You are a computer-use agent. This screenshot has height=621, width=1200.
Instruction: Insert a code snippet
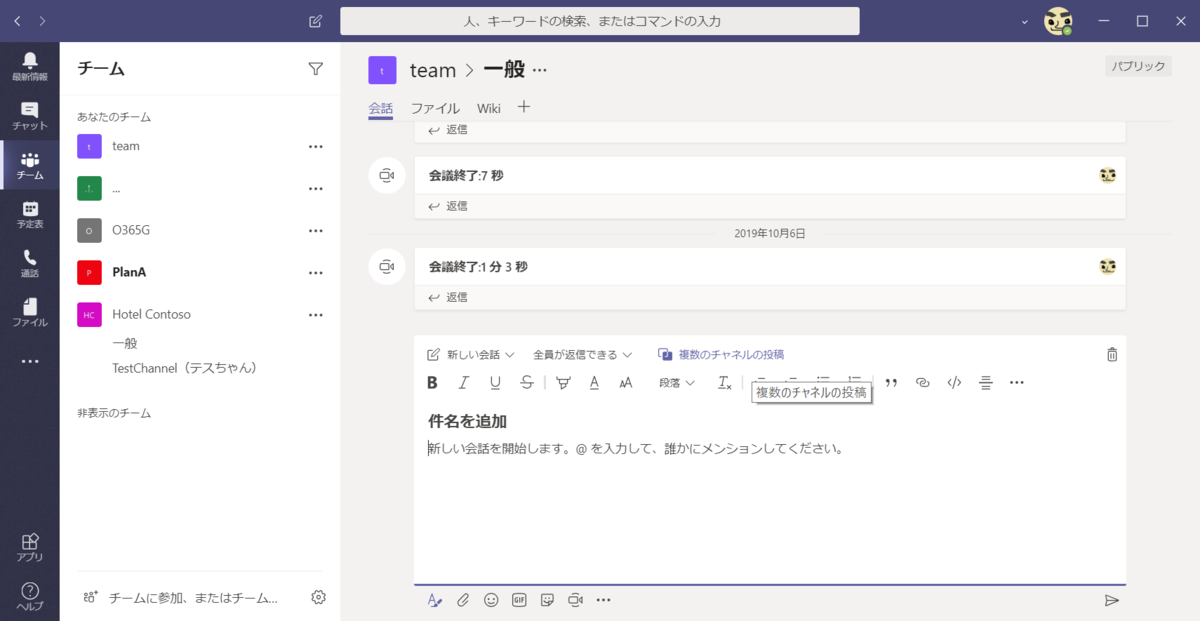tap(953, 382)
